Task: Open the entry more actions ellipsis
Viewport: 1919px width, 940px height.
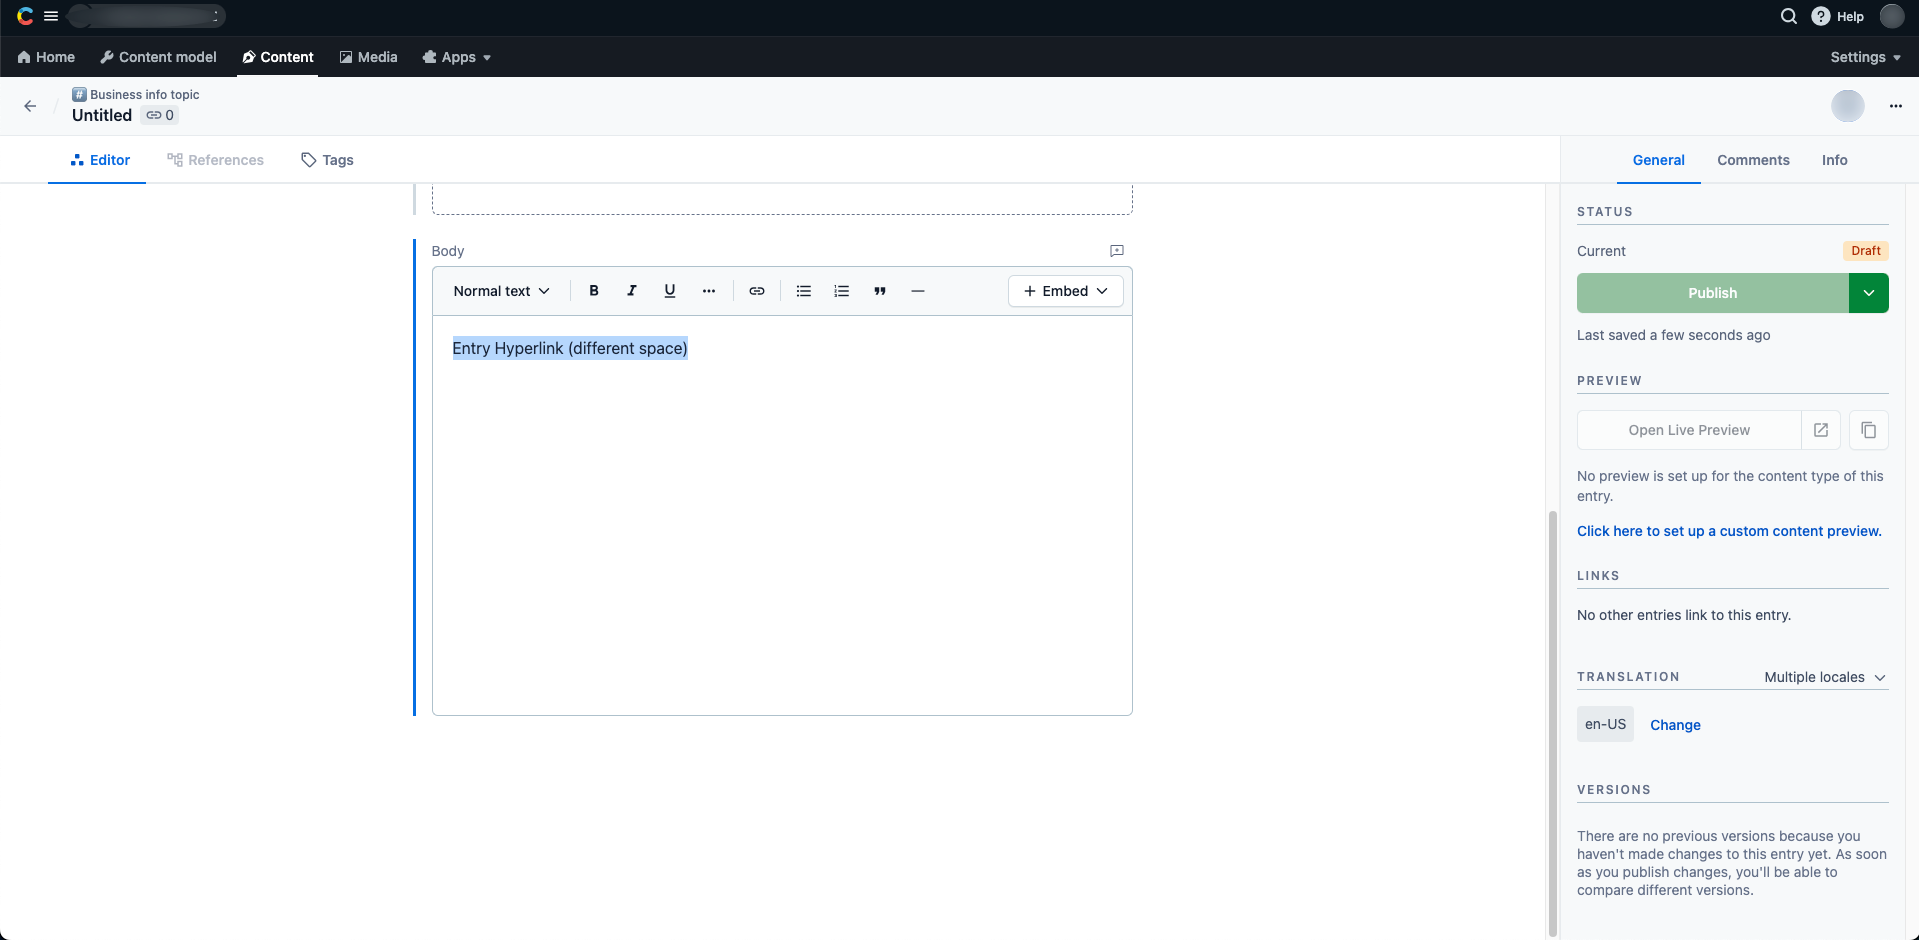Action: click(x=1895, y=106)
